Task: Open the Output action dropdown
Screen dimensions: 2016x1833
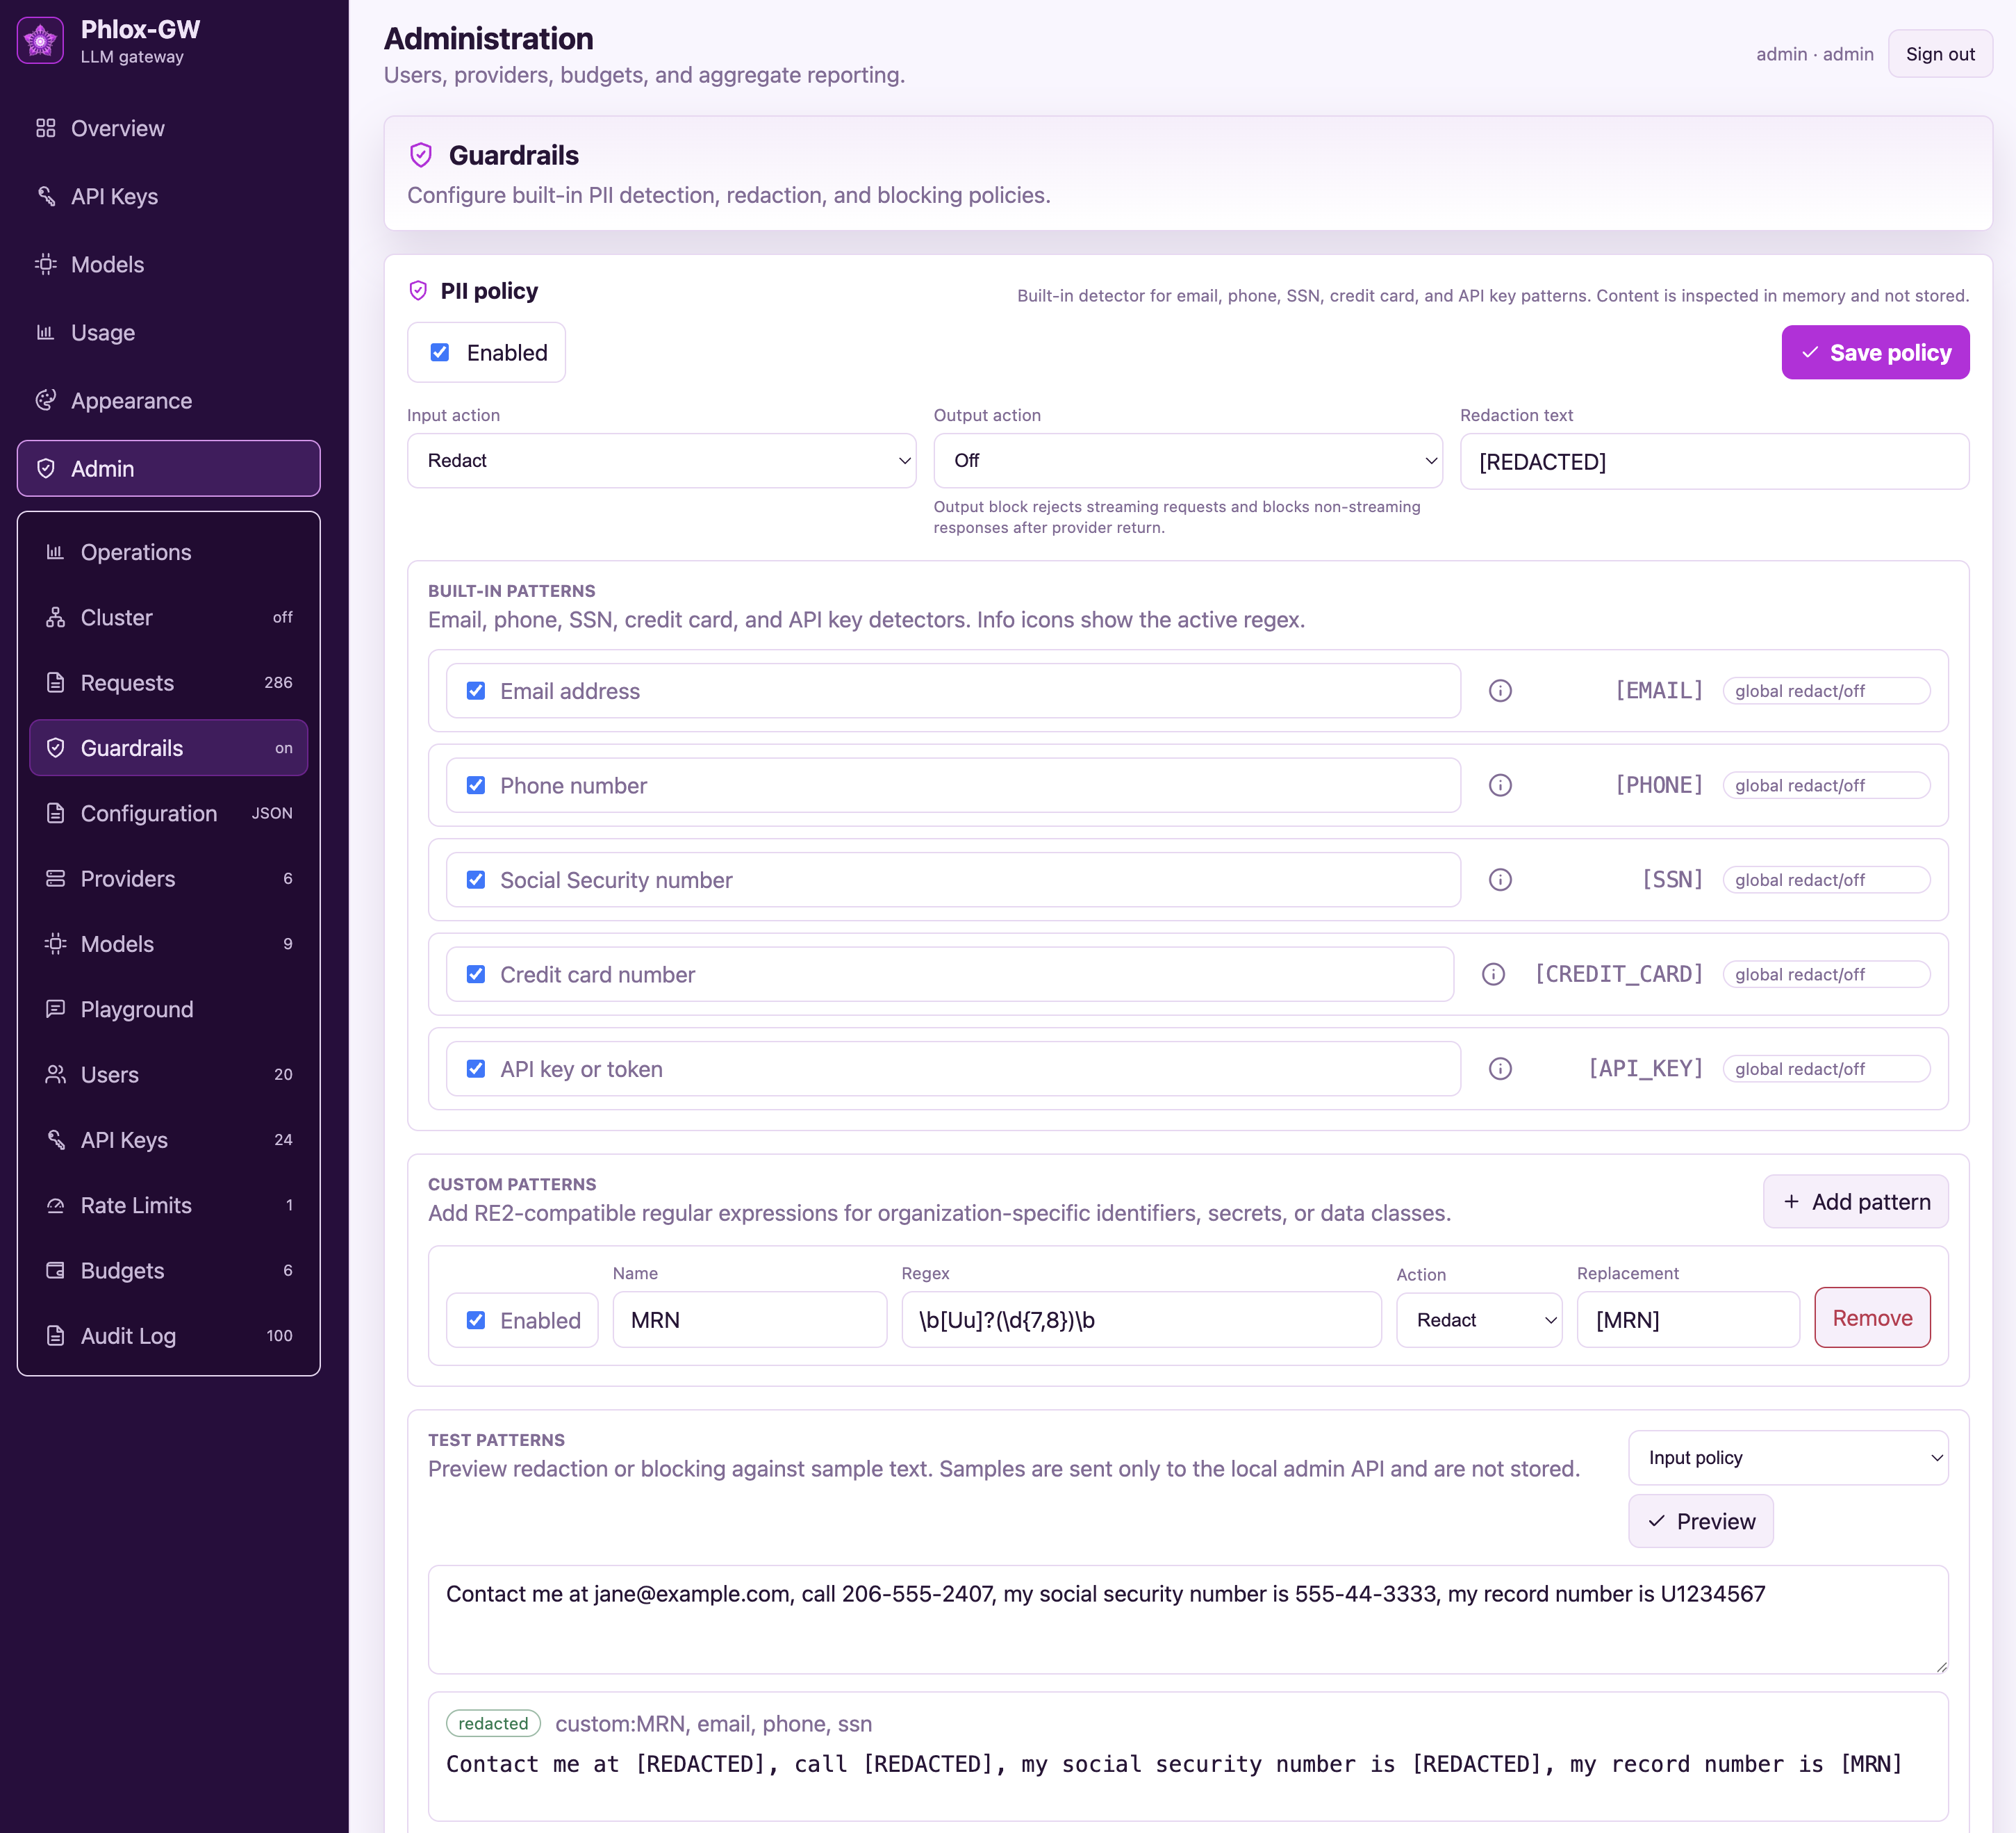Action: [x=1187, y=460]
